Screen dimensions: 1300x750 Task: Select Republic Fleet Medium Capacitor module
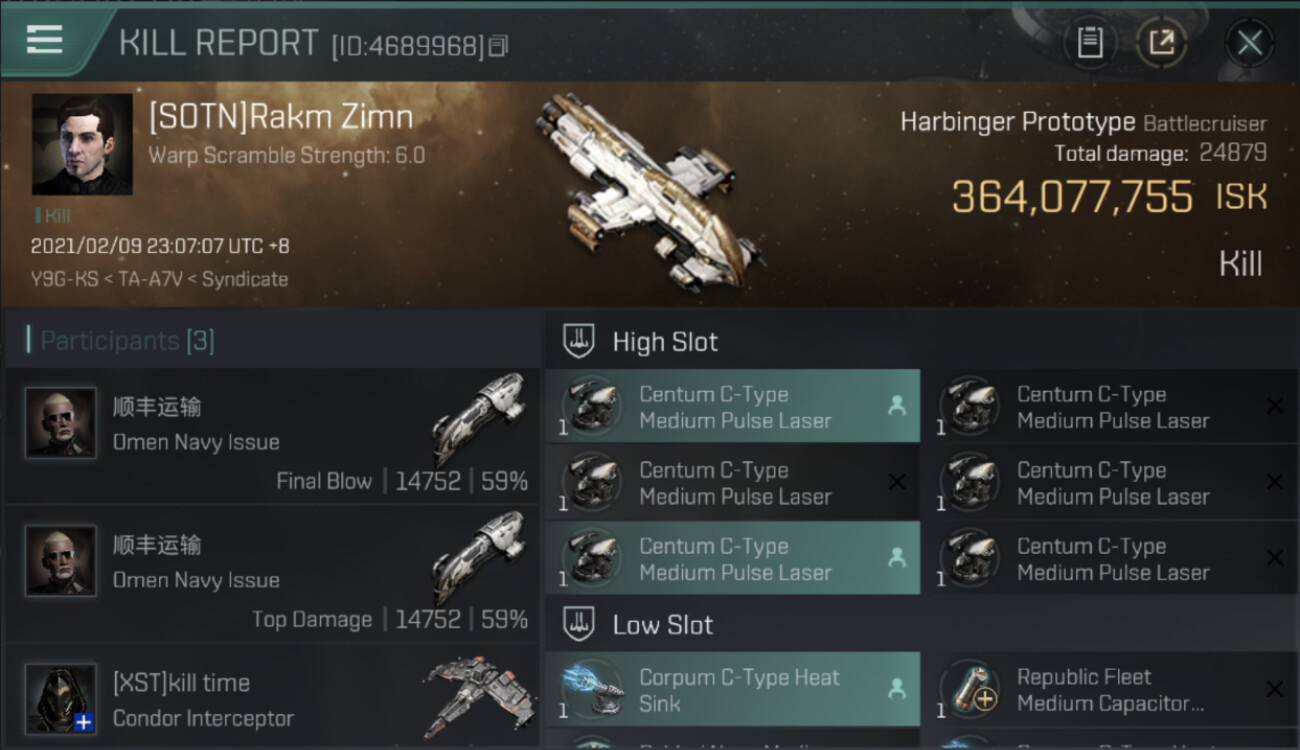[x=1110, y=689]
